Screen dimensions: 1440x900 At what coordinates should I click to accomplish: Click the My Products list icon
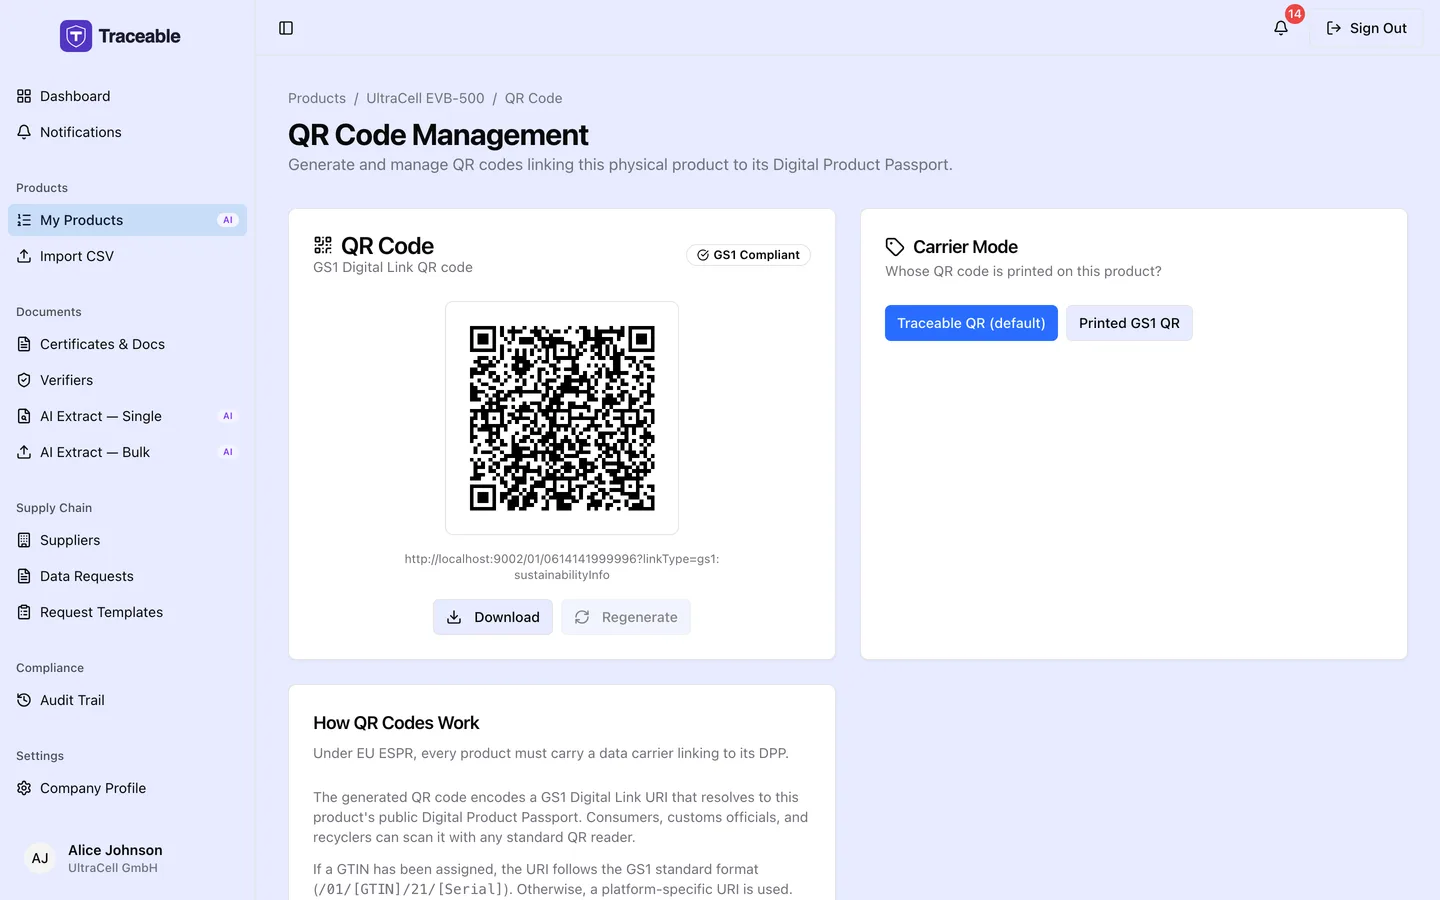pyautogui.click(x=24, y=220)
